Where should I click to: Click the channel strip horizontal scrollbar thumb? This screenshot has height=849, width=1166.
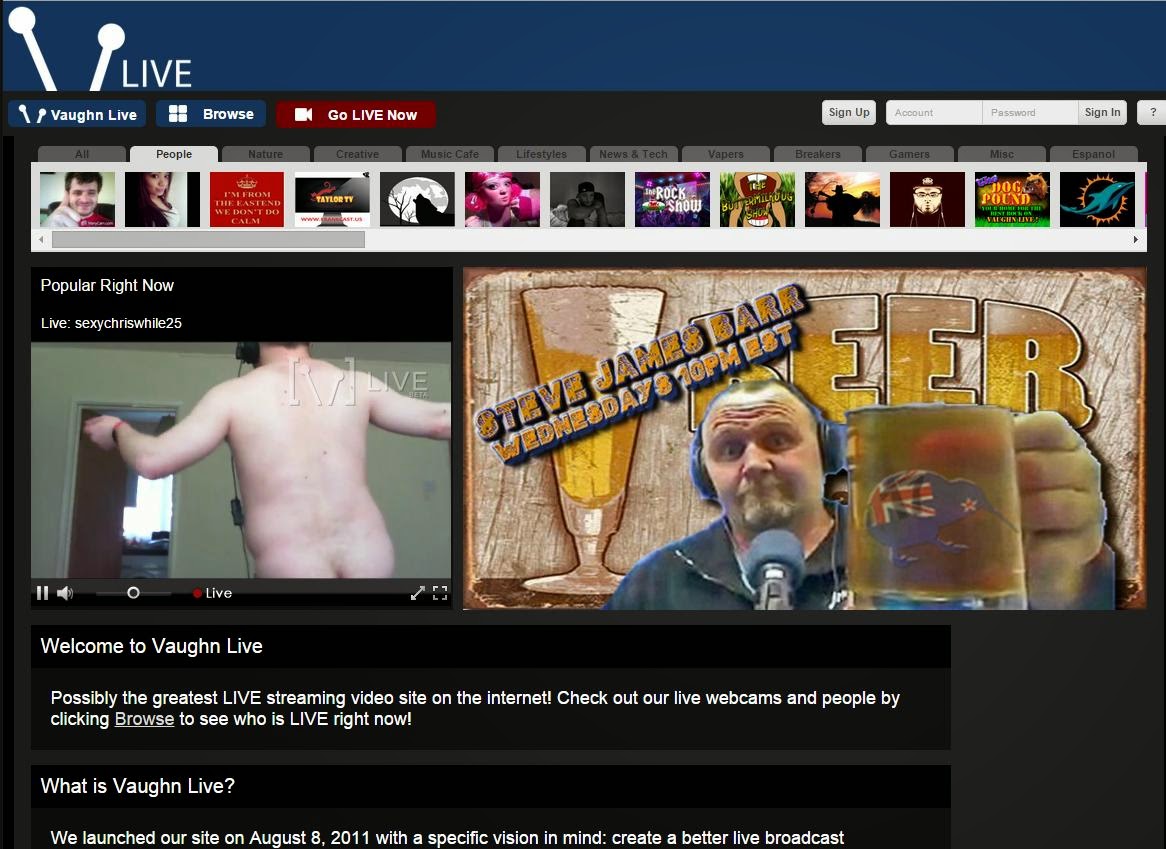click(x=208, y=239)
